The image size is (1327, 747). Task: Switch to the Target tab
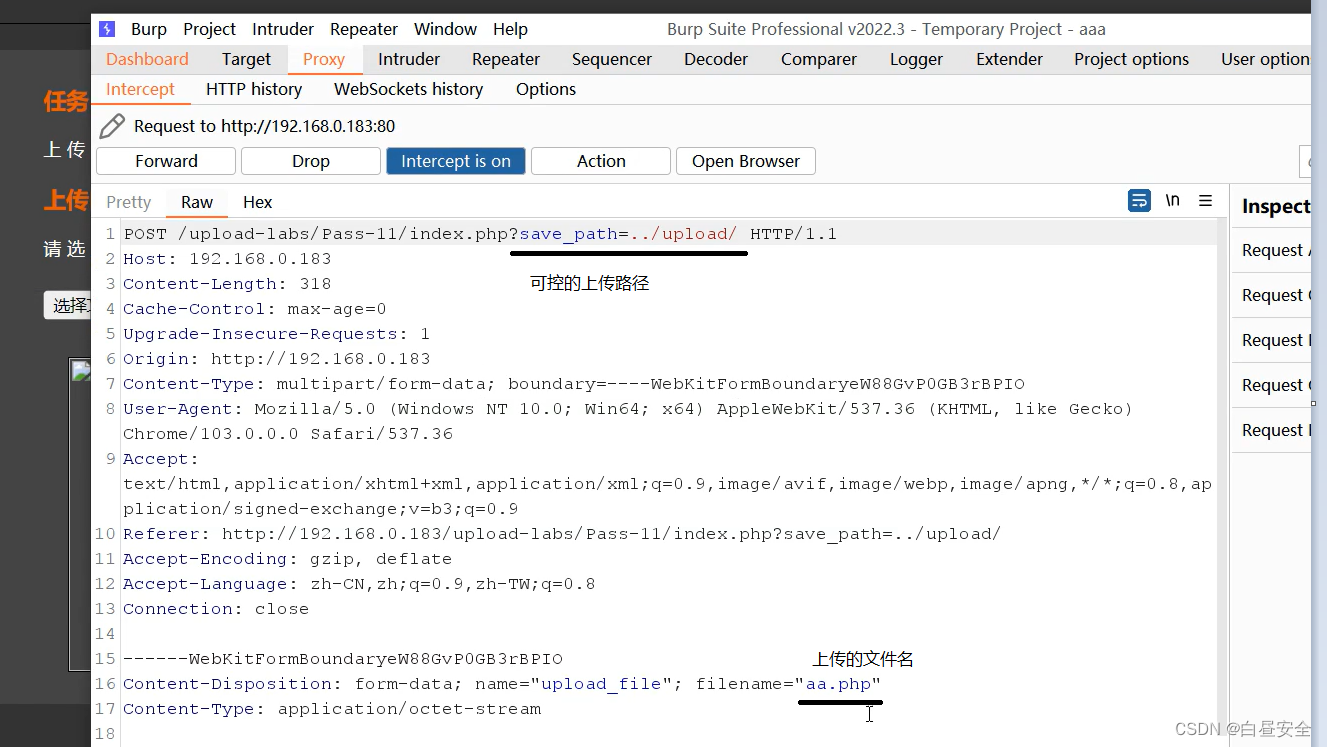point(247,59)
